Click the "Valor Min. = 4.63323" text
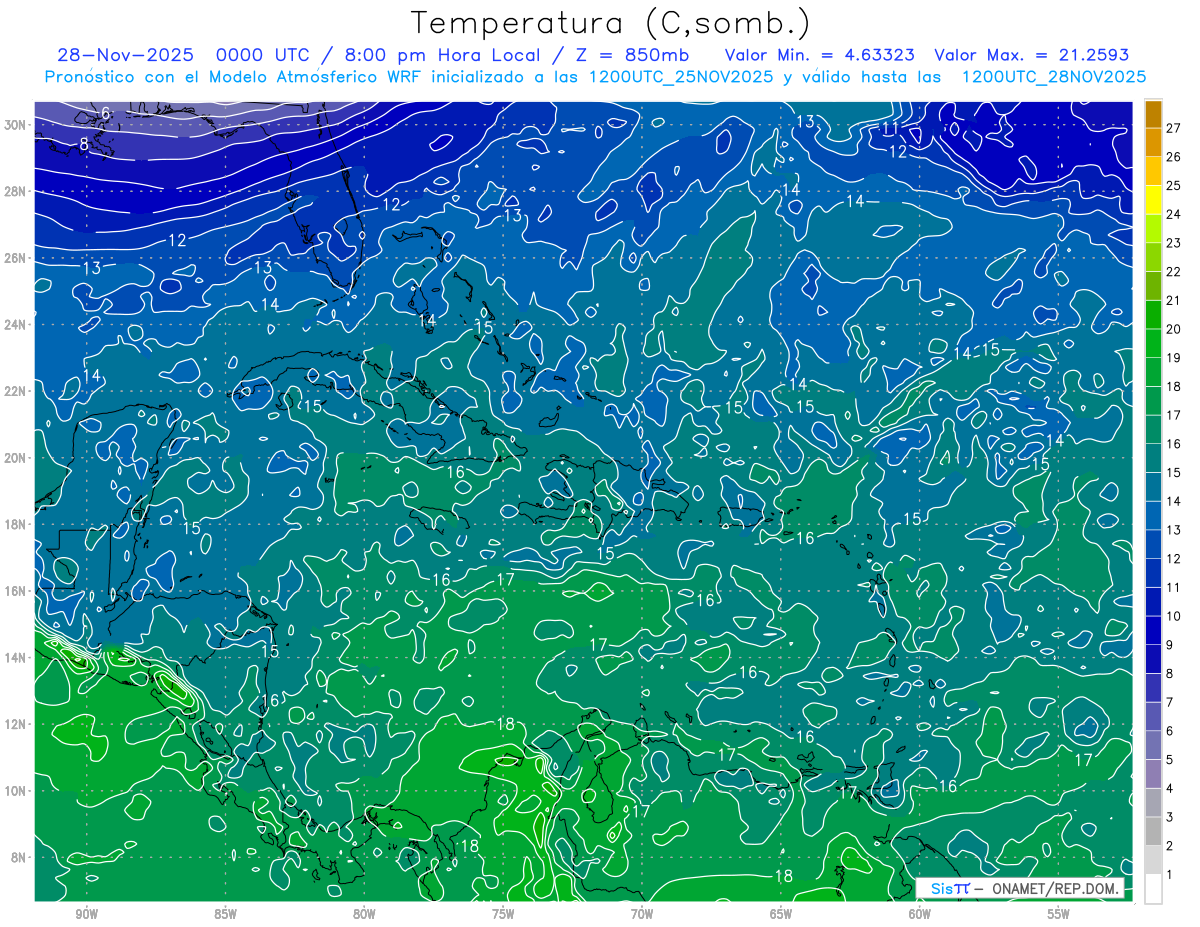 click(x=819, y=55)
